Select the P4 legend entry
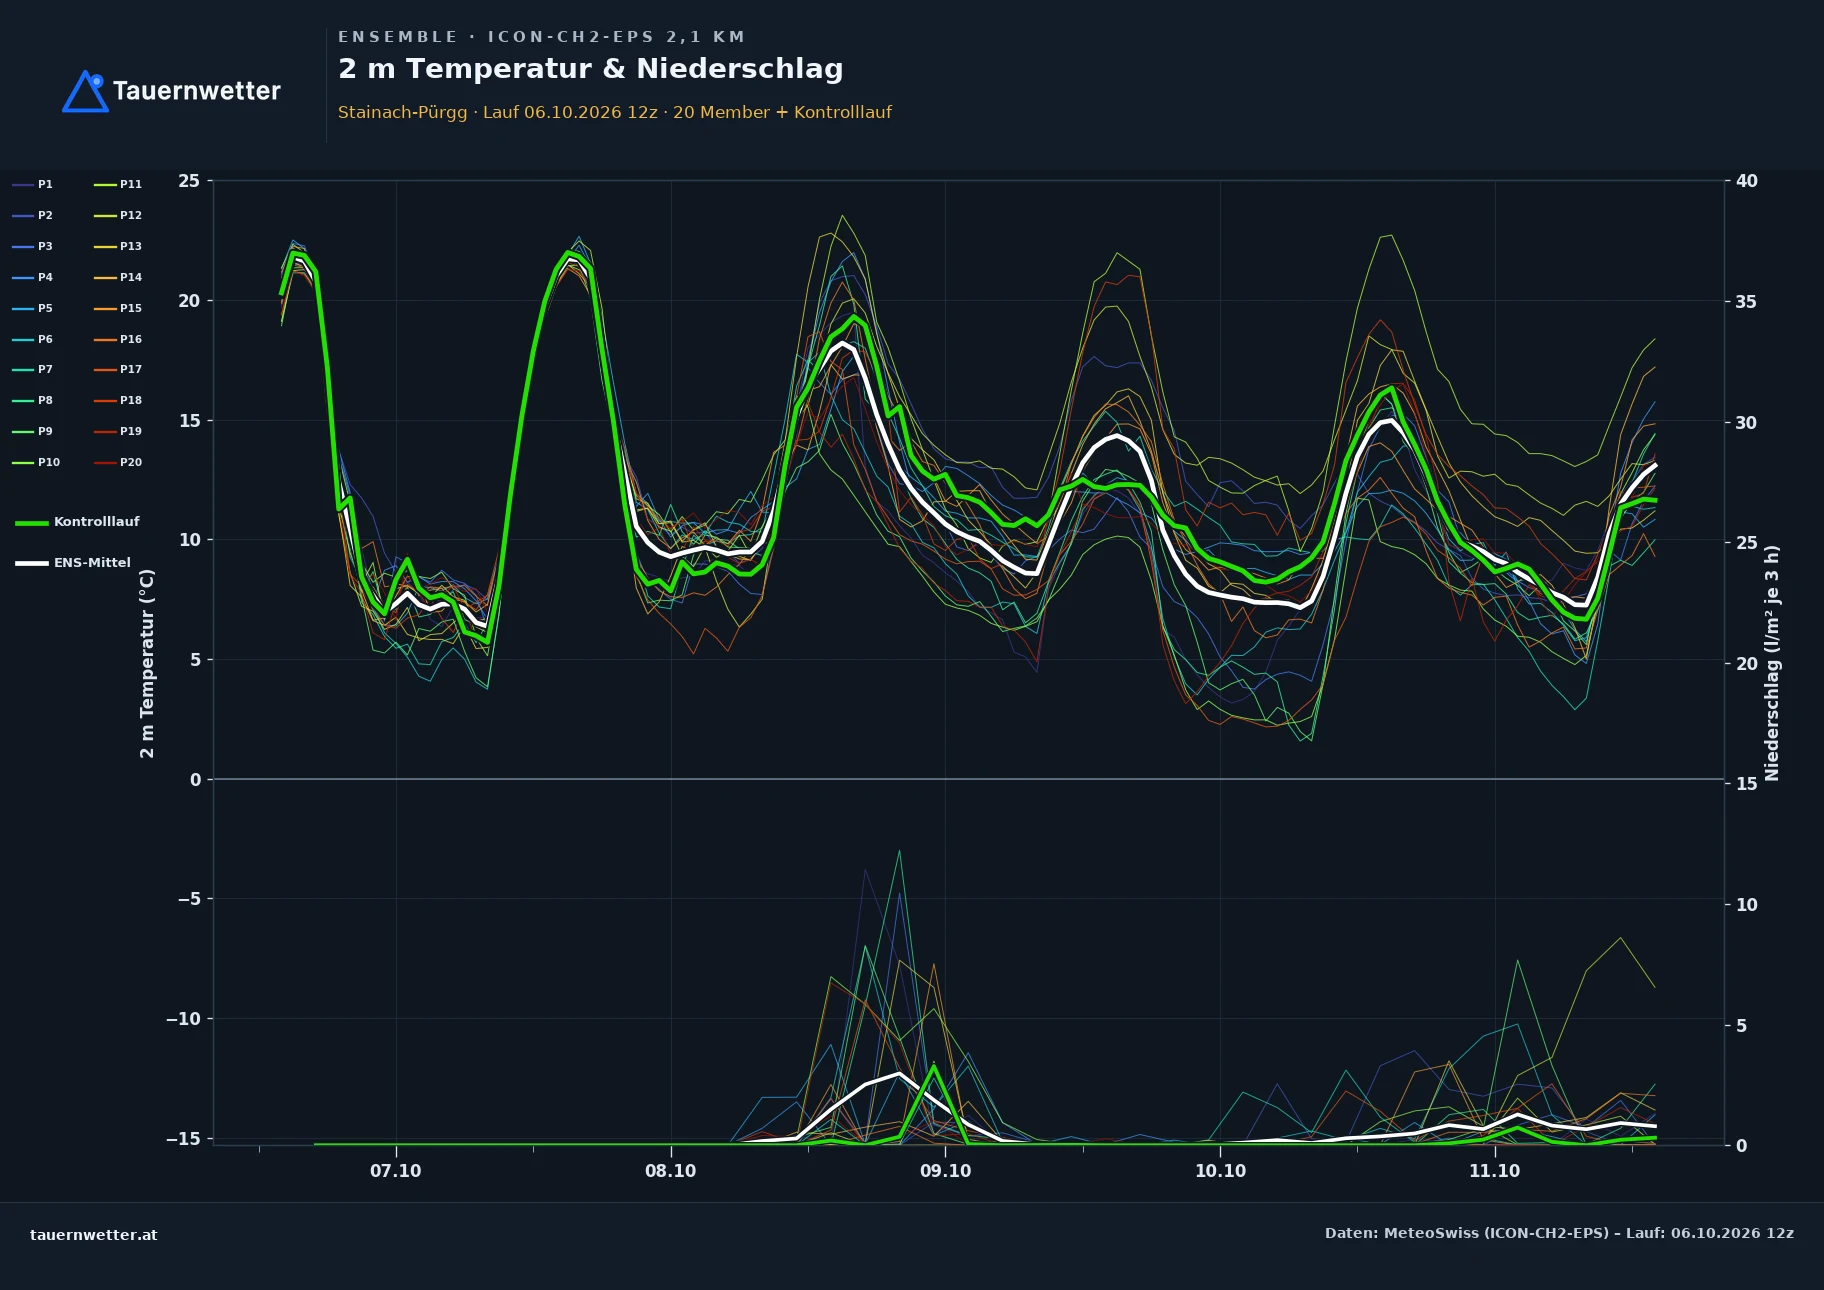 click(x=32, y=277)
